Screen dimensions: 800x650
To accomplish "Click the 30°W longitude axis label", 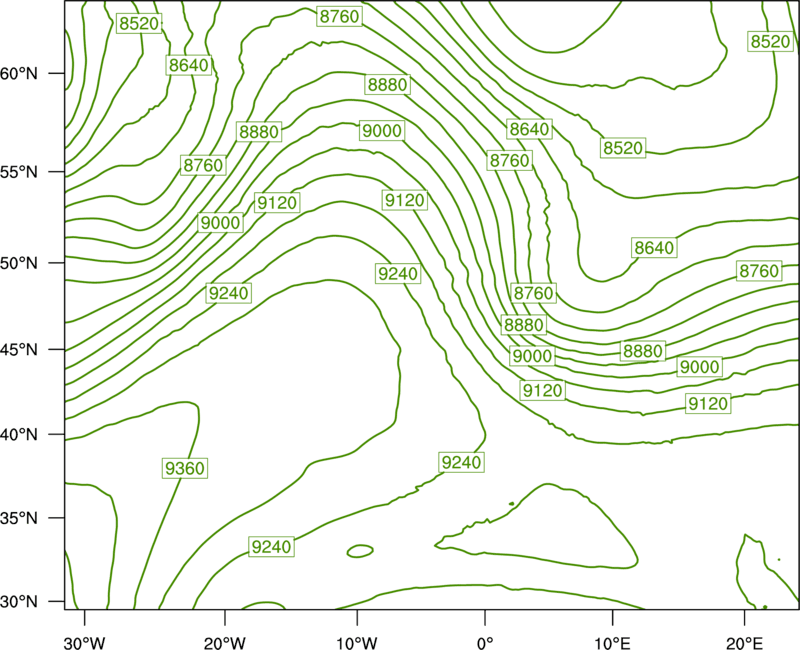I will coord(85,643).
